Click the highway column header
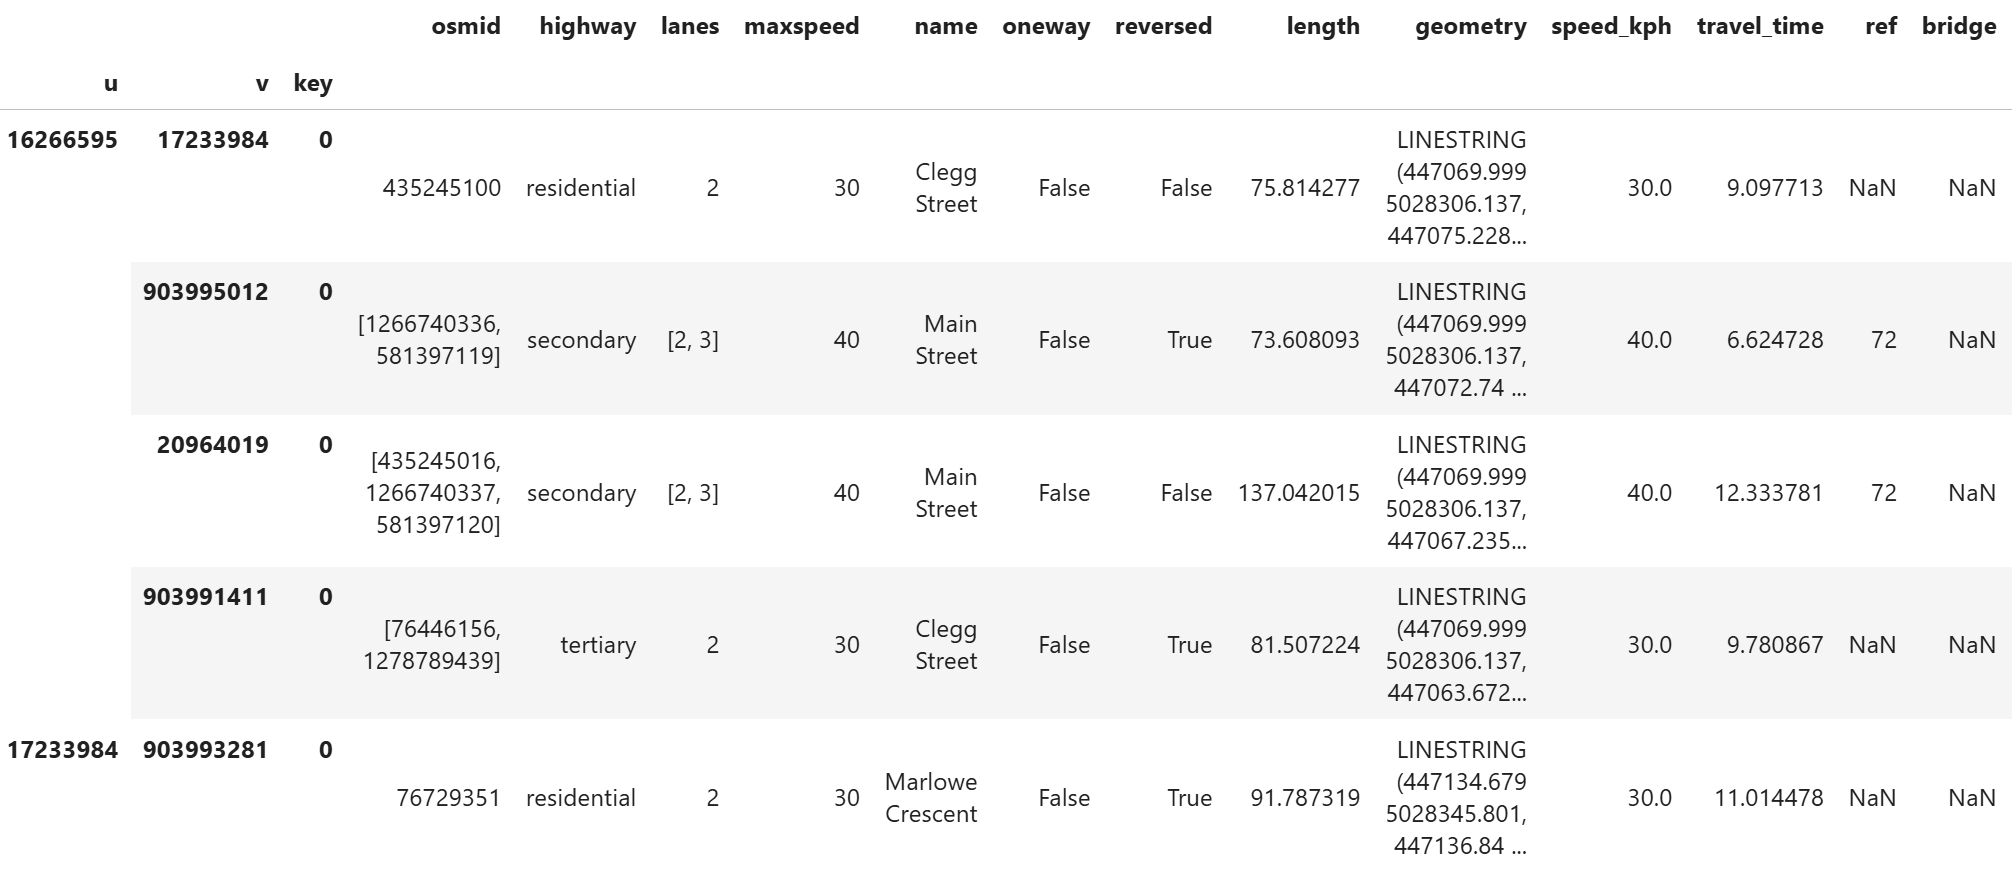Image resolution: width=2012 pixels, height=886 pixels. pyautogui.click(x=587, y=26)
